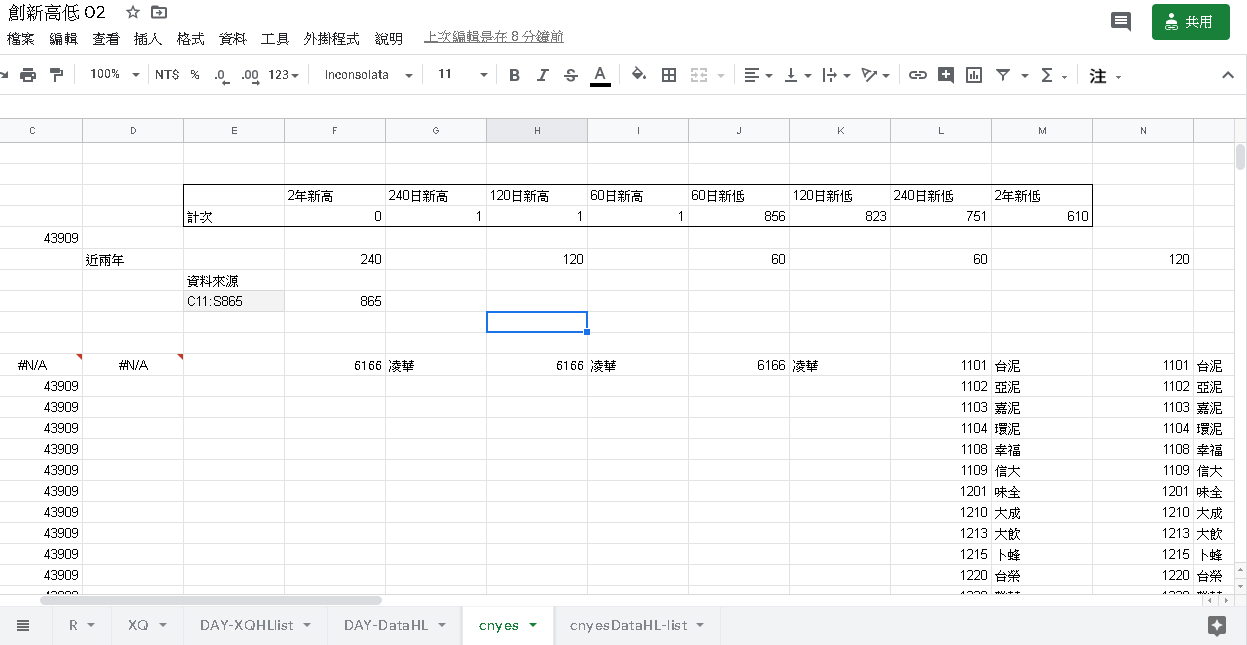Star this spreadsheet
The width and height of the screenshot is (1247, 645).
point(133,13)
